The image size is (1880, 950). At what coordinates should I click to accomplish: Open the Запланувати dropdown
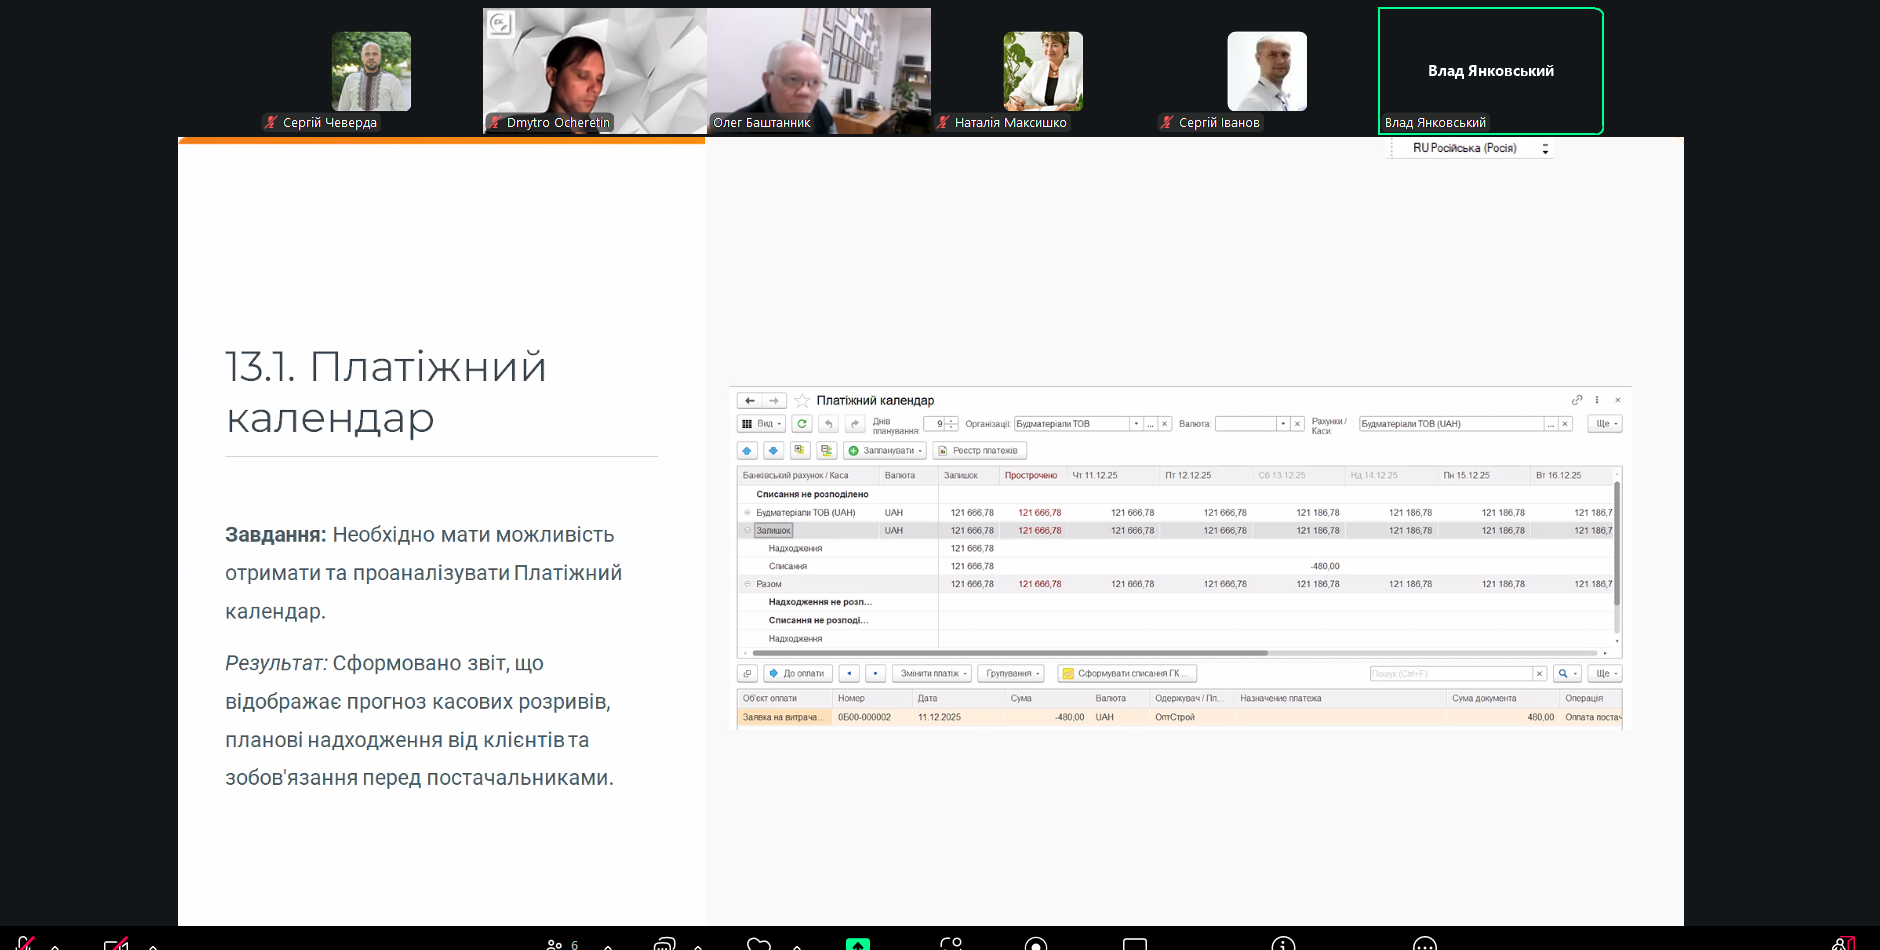point(885,451)
